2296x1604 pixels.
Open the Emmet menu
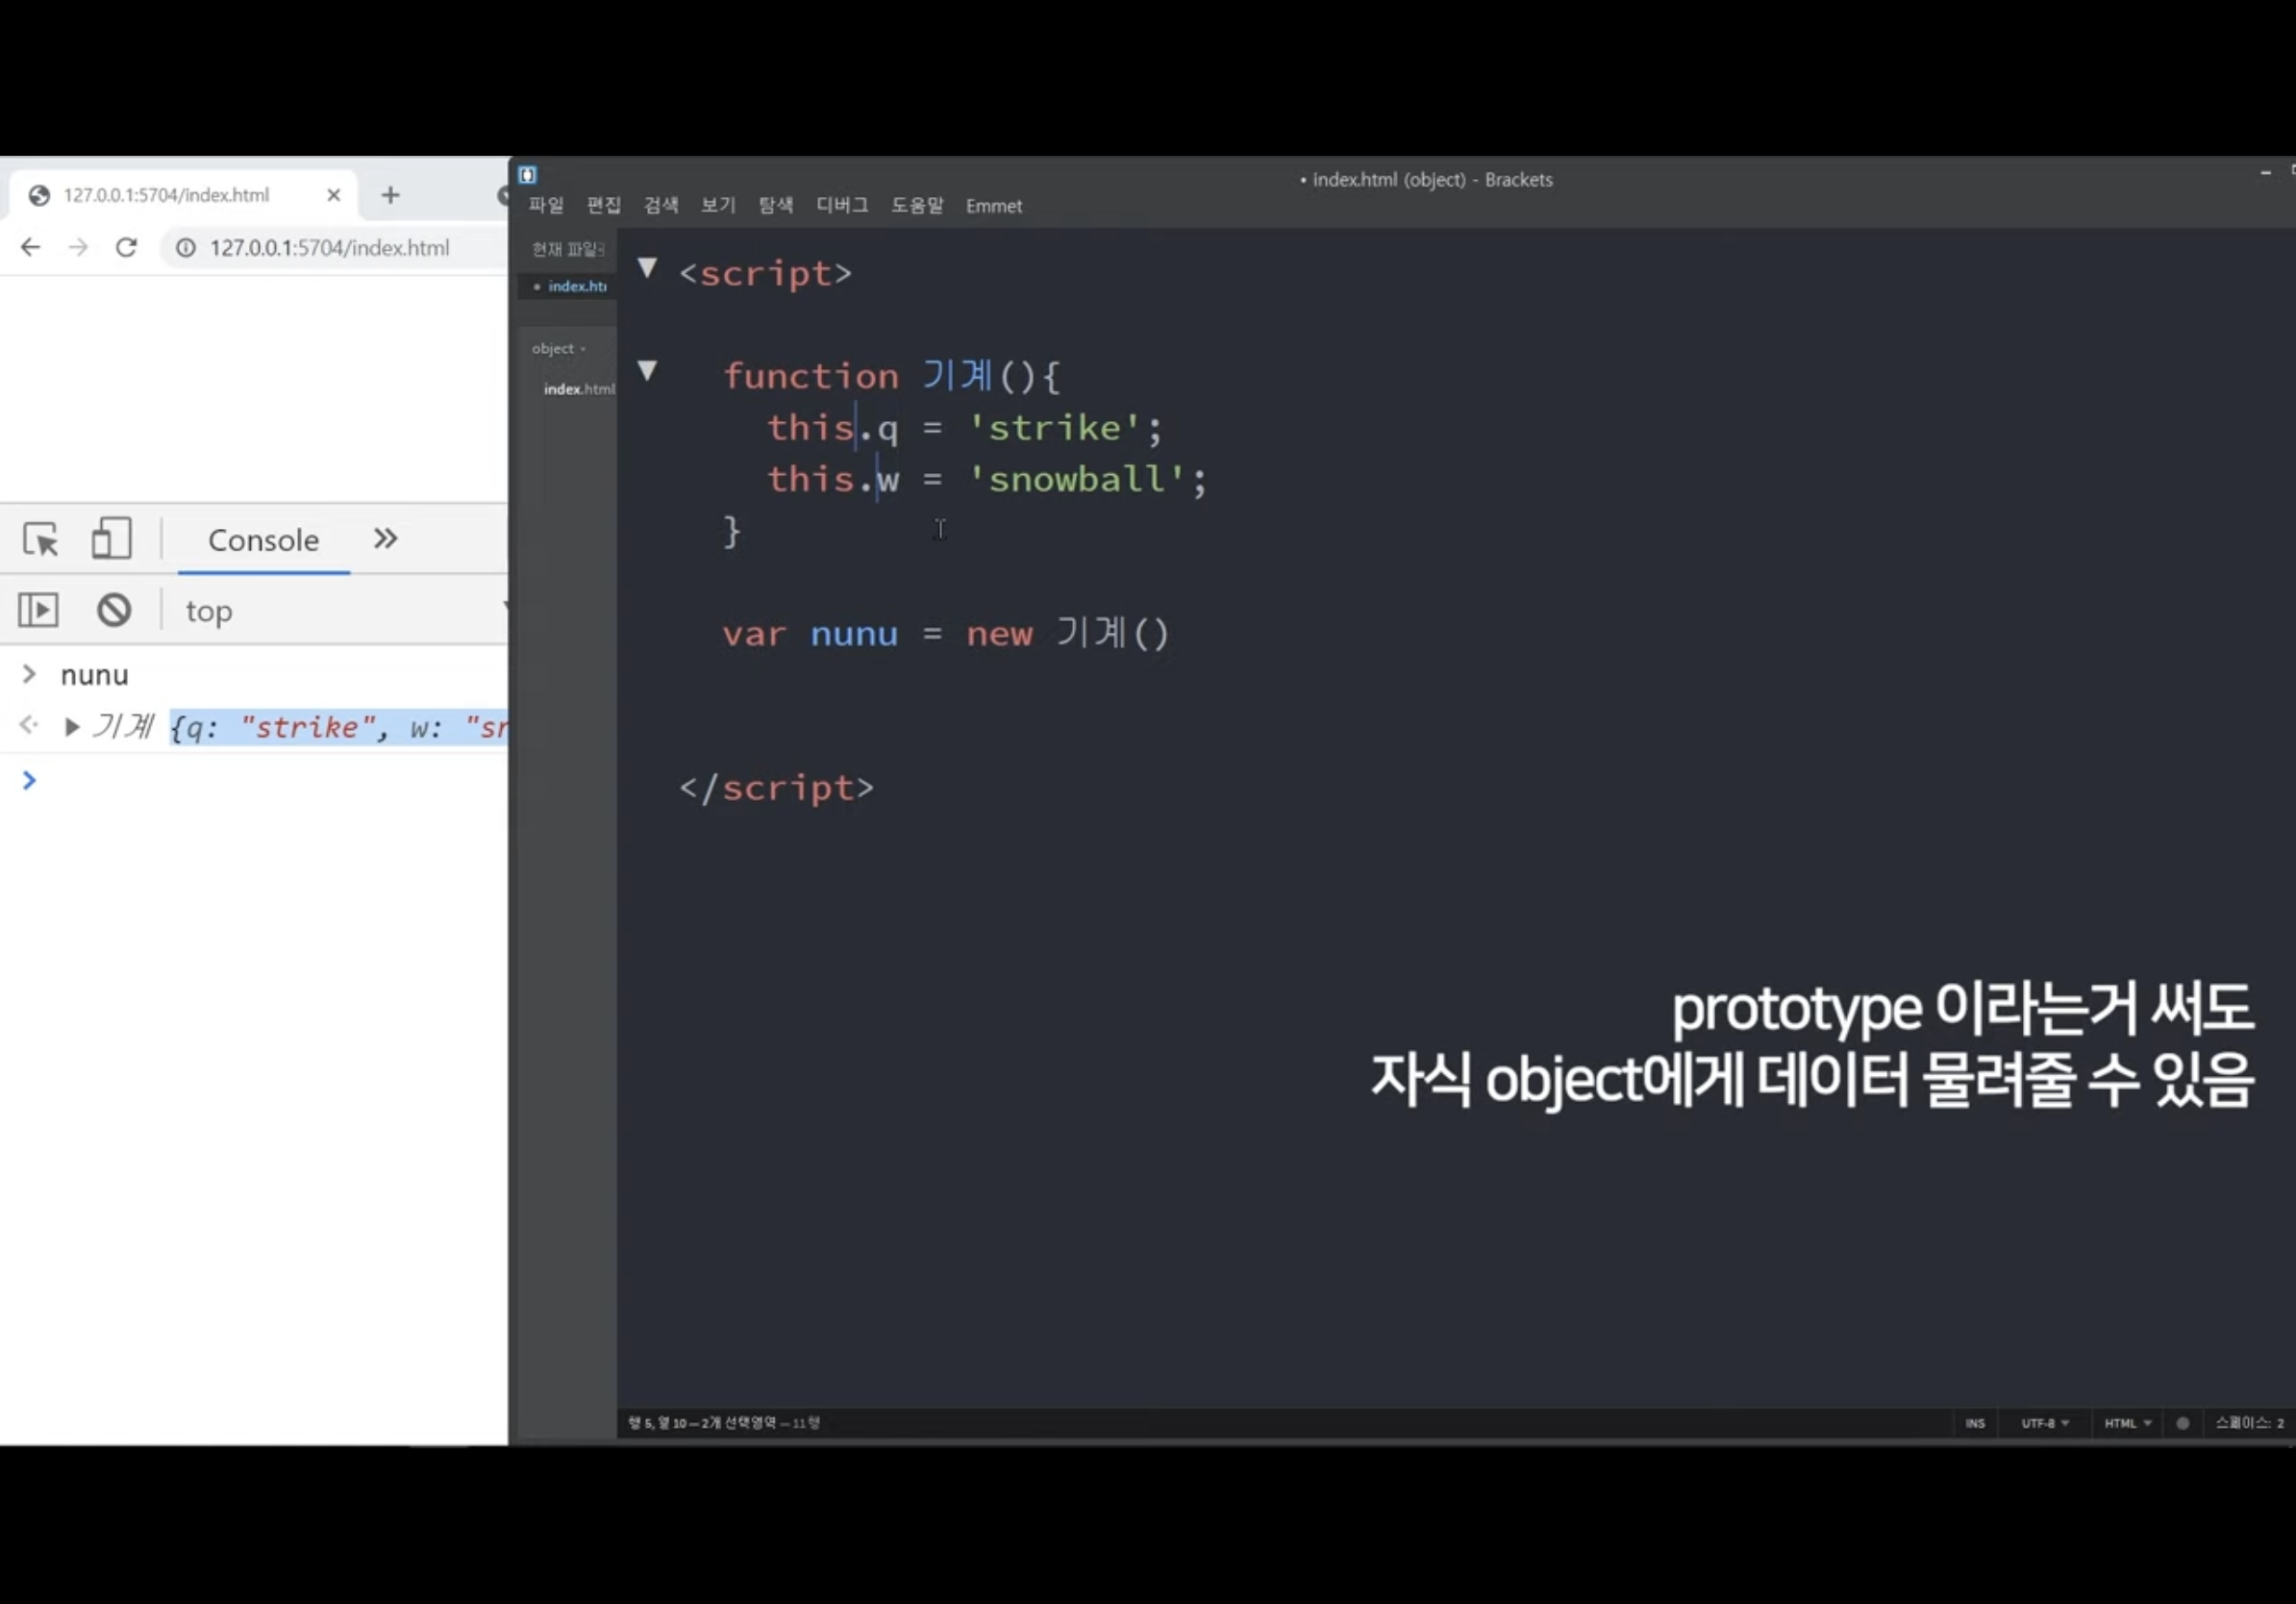point(993,205)
